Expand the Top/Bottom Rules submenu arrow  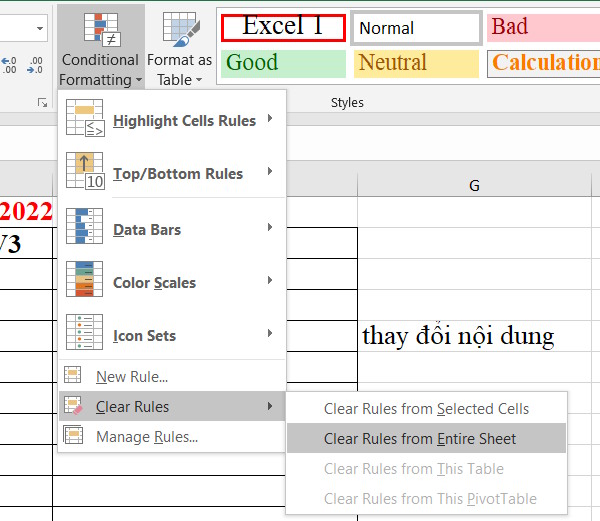click(x=270, y=171)
